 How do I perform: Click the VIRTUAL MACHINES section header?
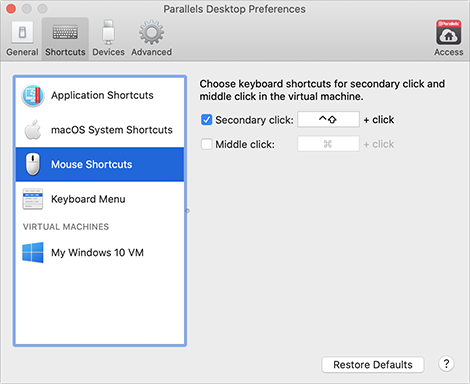tap(66, 227)
